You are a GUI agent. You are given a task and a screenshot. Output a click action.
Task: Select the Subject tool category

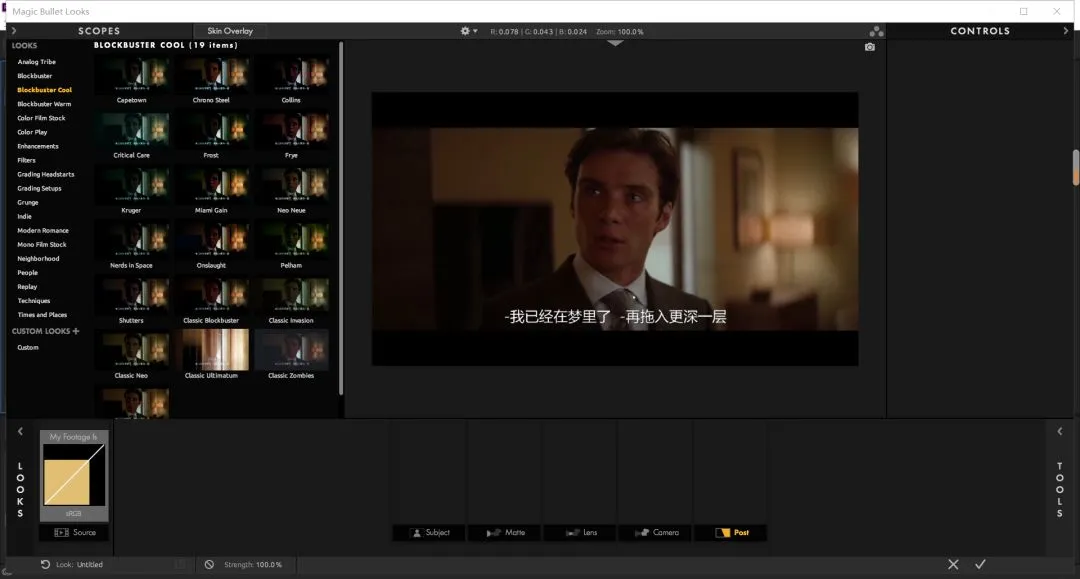[x=429, y=532]
